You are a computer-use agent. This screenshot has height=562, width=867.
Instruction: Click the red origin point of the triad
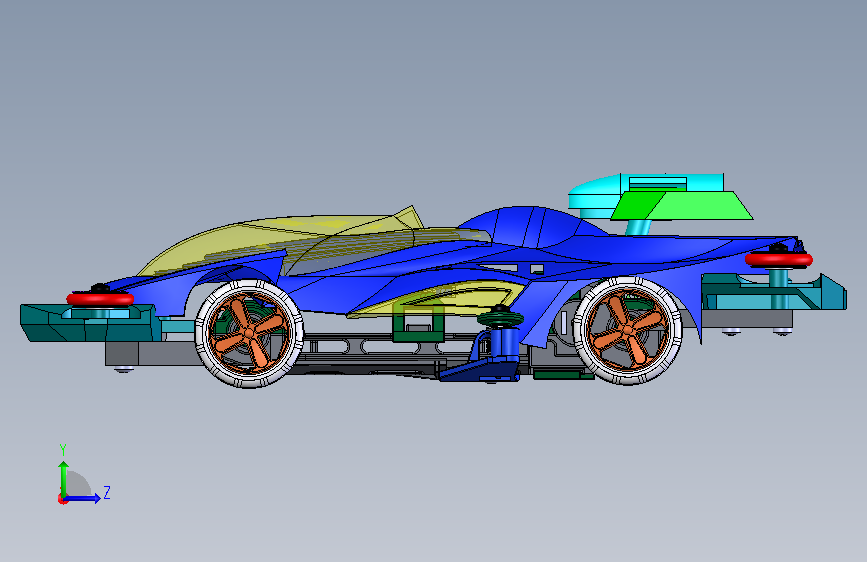pyautogui.click(x=62, y=499)
